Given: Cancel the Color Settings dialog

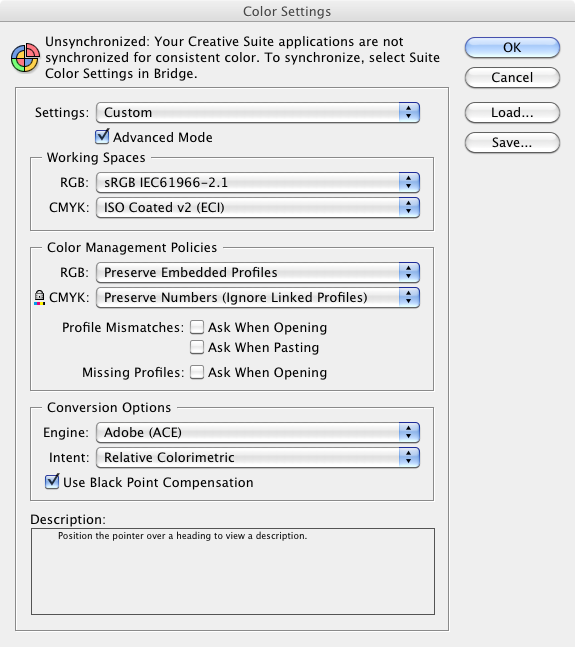Looking at the screenshot, I should (512, 78).
